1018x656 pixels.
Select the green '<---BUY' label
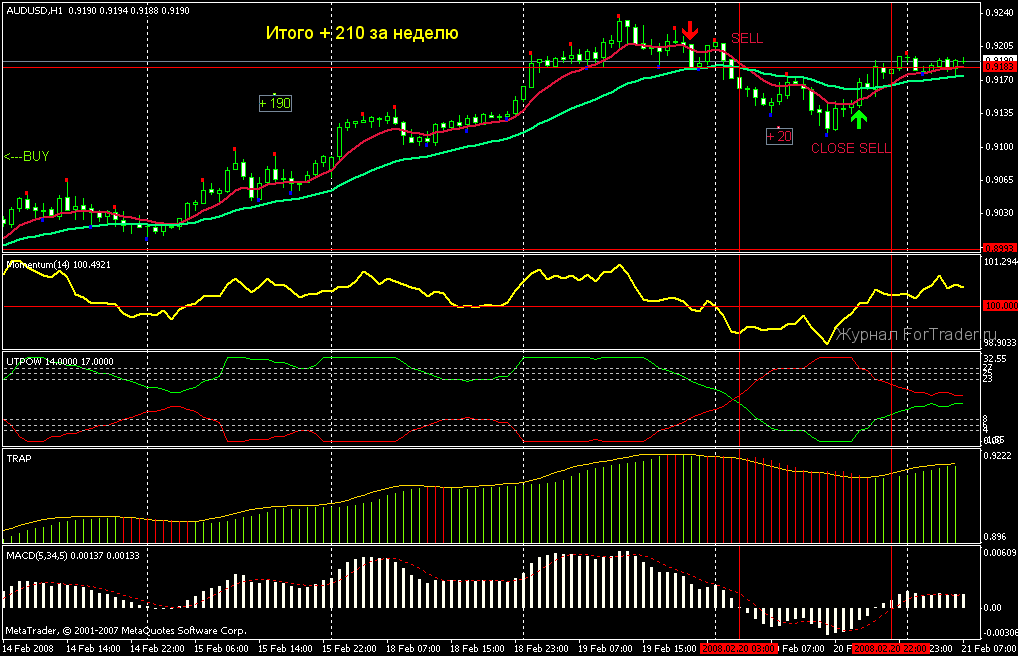[27, 157]
